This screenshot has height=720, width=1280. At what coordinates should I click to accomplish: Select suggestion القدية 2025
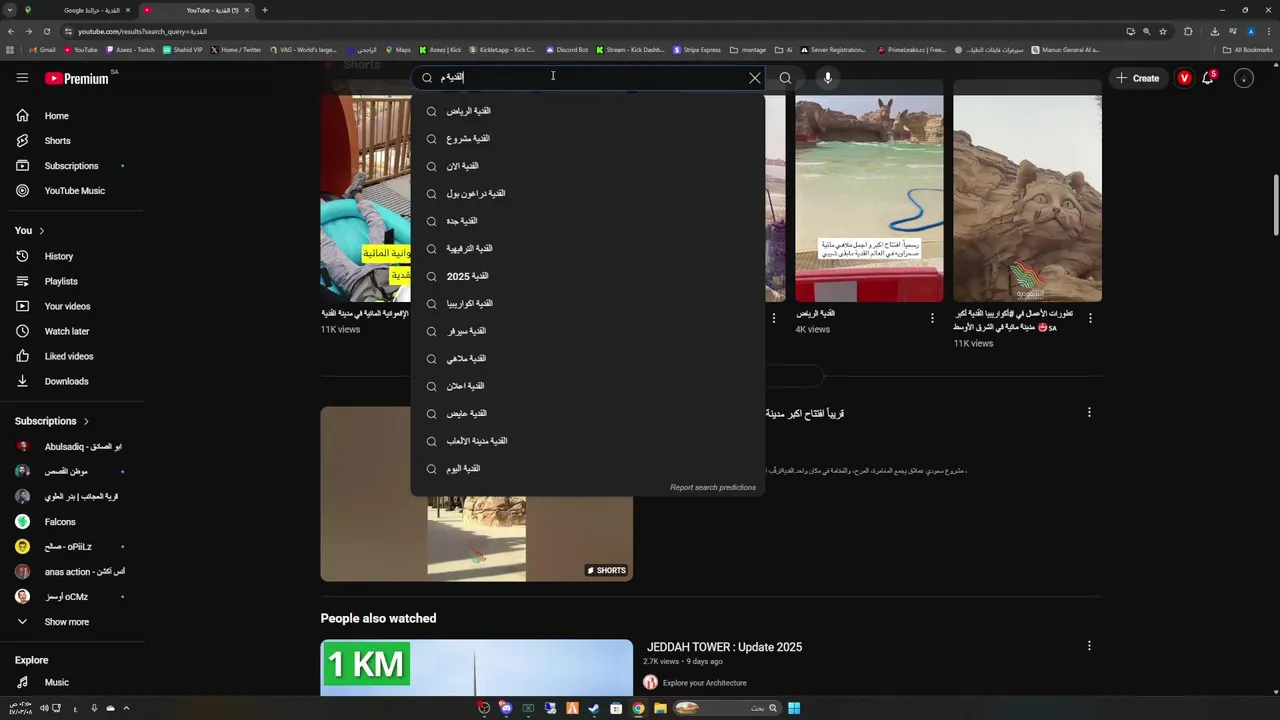click(588, 276)
